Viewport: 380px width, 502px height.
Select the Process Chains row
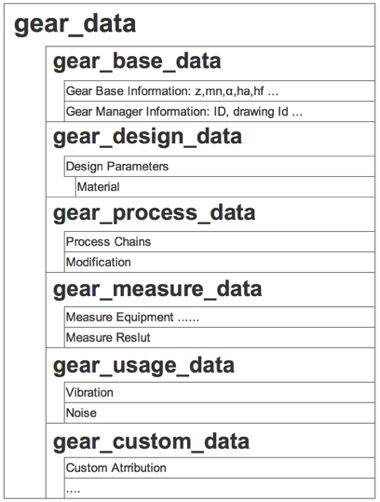[219, 242]
